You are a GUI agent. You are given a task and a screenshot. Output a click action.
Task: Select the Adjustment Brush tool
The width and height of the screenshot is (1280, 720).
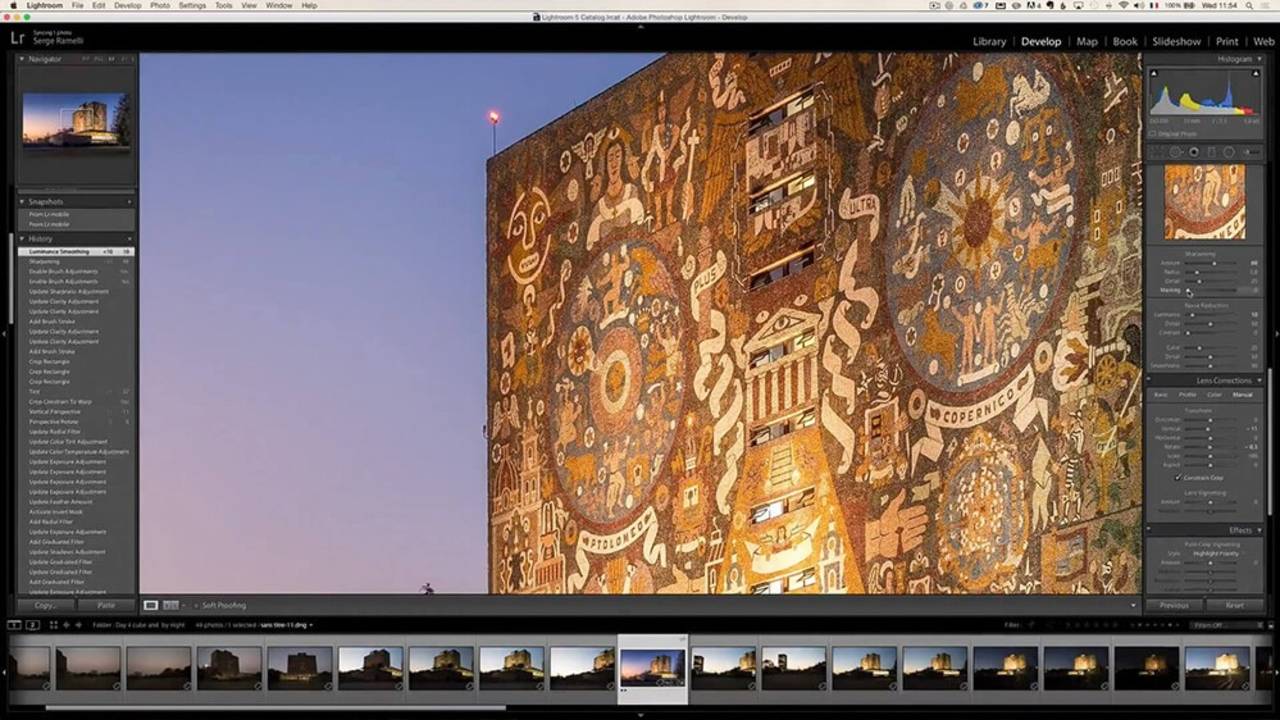pos(1247,152)
